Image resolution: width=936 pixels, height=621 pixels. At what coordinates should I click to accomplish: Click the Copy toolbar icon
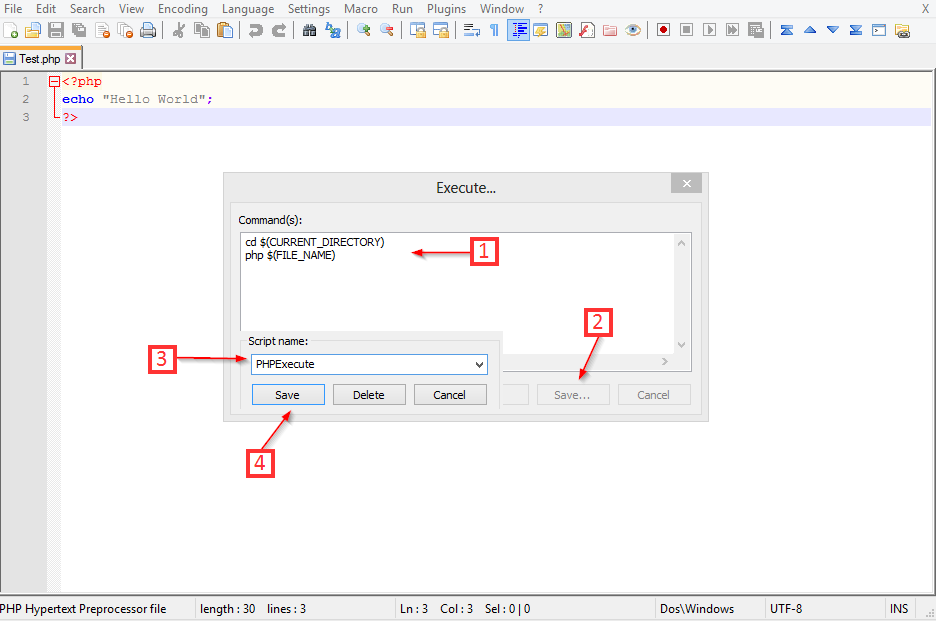click(x=202, y=30)
